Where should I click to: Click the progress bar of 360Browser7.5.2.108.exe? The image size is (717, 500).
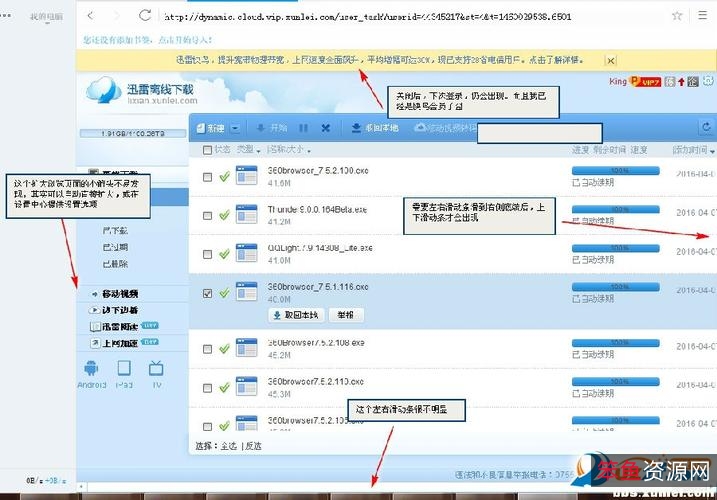[x=615, y=343]
